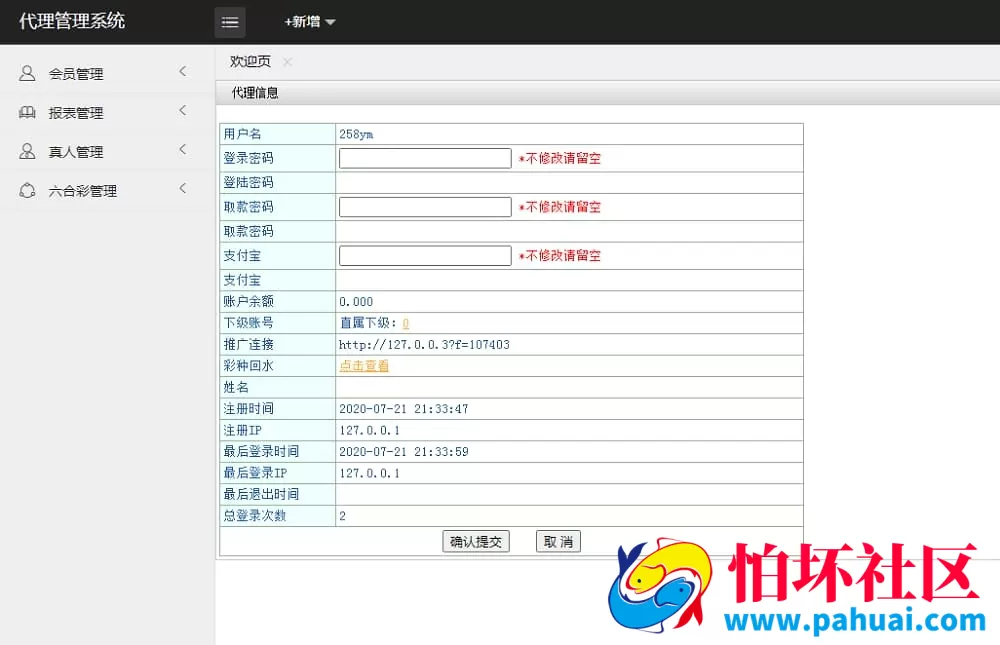Click the 取消 cancel button
1000x645 pixels.
click(557, 541)
